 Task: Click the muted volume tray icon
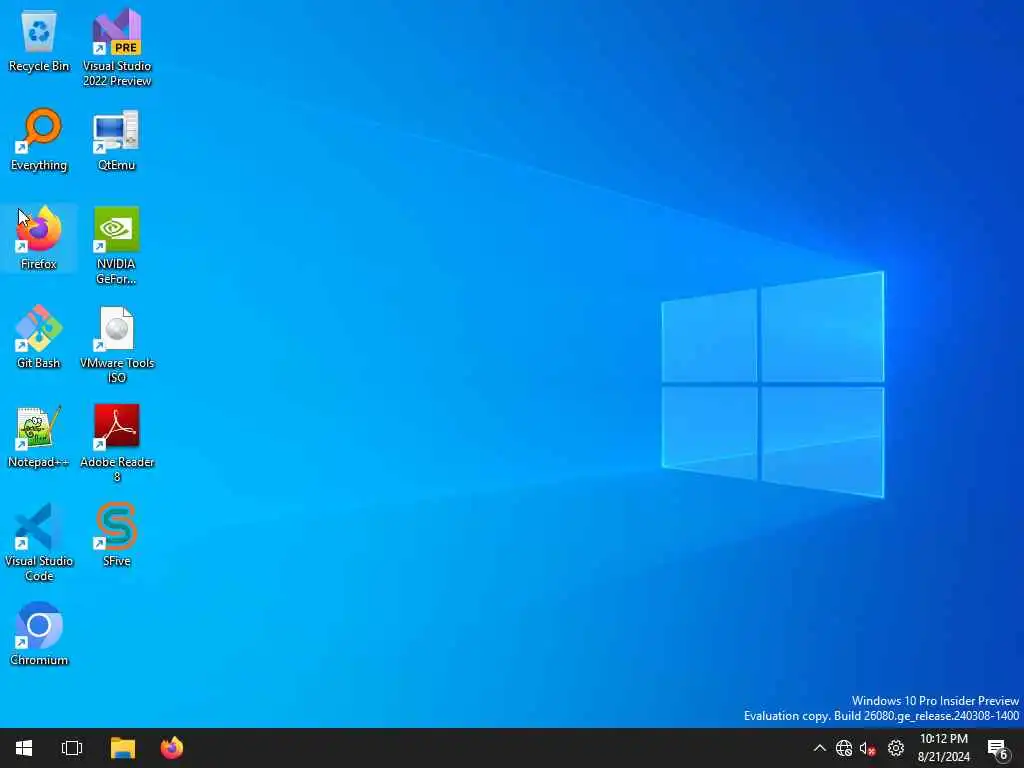click(x=868, y=749)
